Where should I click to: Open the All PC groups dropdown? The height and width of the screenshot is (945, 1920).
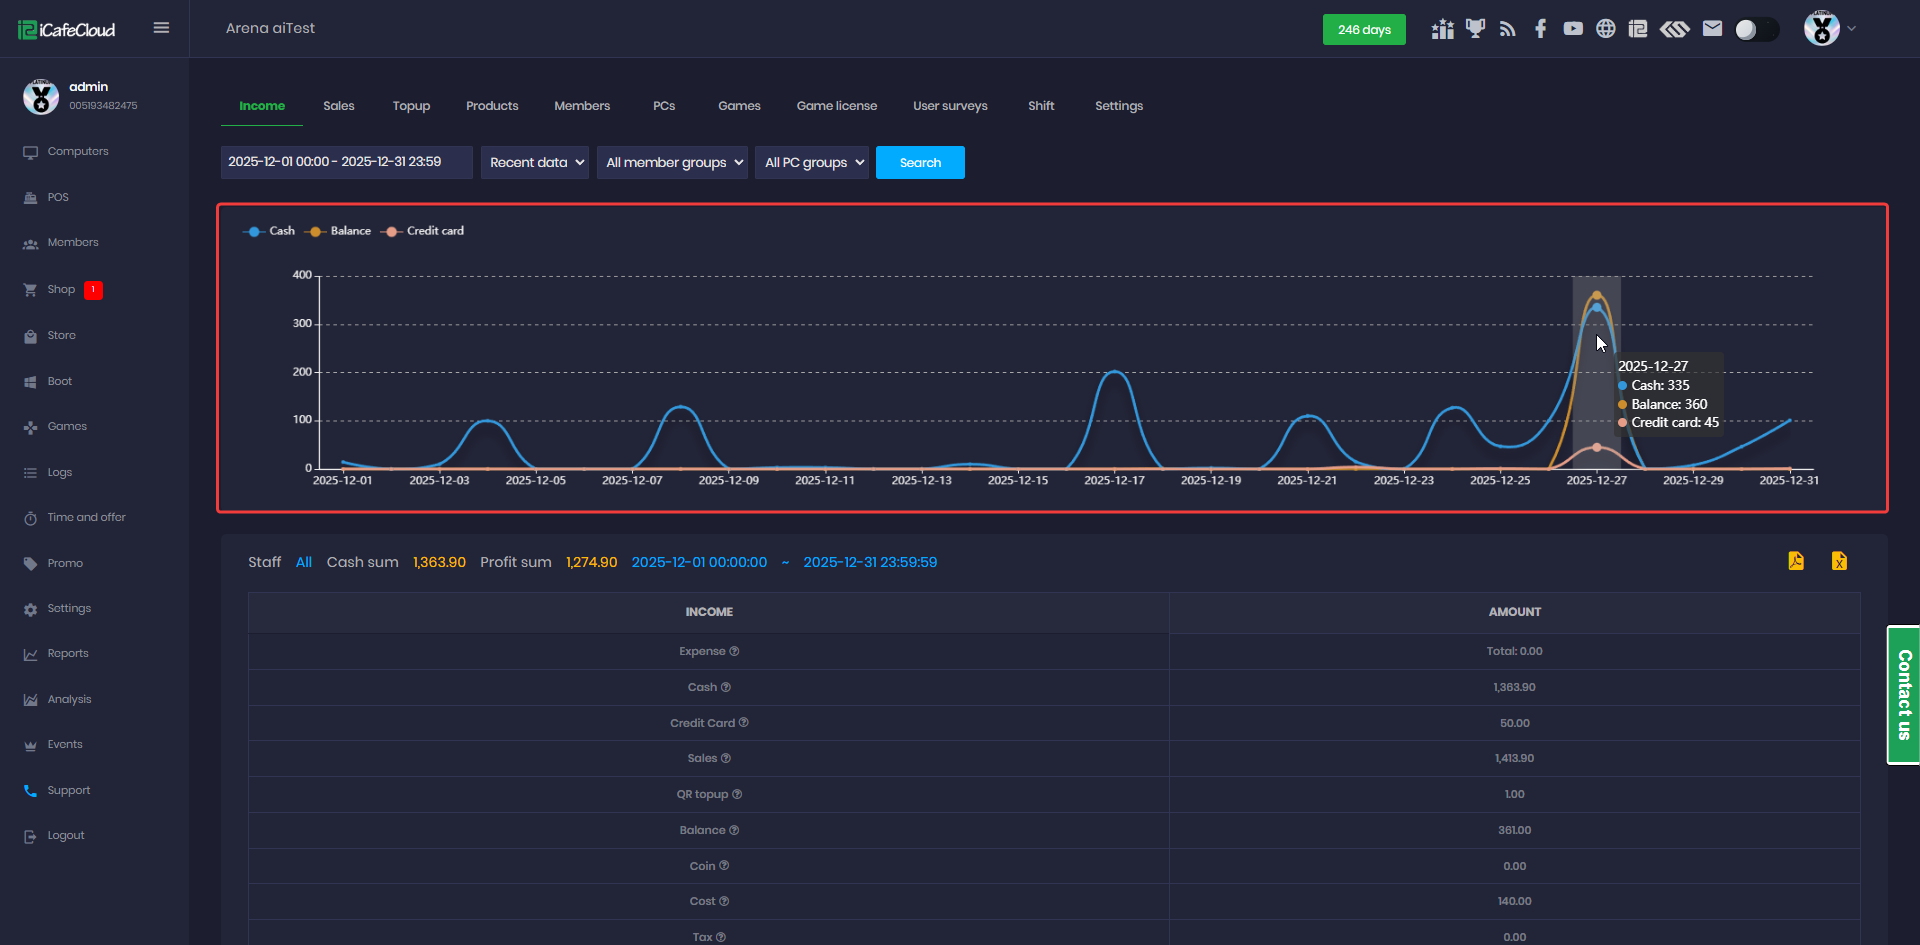point(812,162)
